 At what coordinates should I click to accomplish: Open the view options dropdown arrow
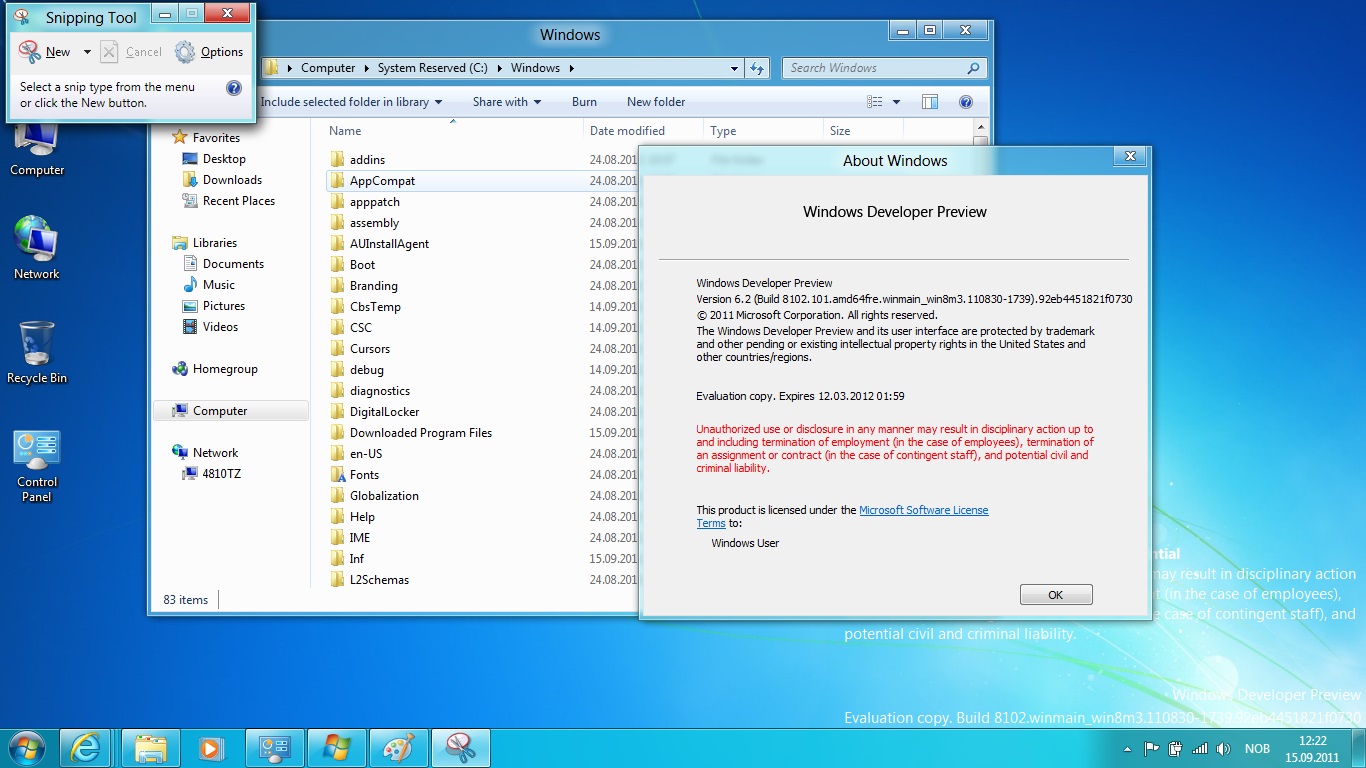point(896,102)
